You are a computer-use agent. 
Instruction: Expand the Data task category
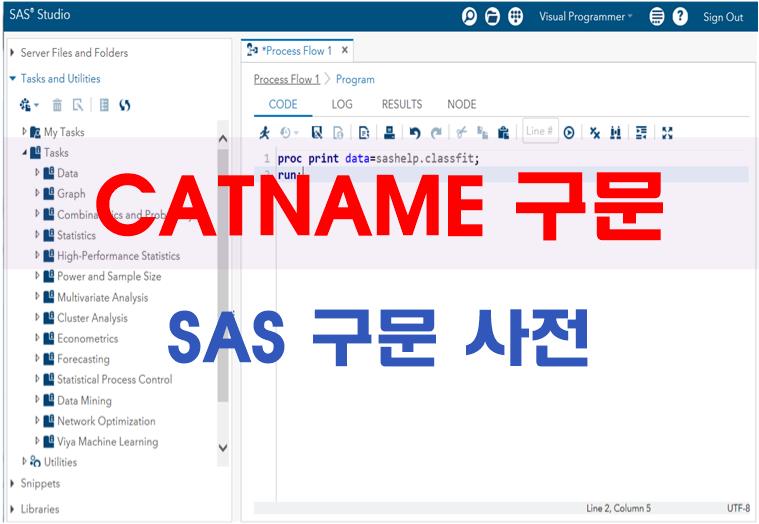point(37,173)
